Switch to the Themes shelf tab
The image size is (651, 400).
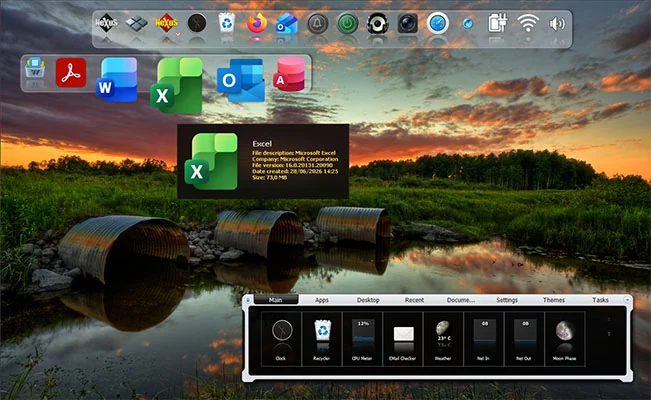point(554,300)
